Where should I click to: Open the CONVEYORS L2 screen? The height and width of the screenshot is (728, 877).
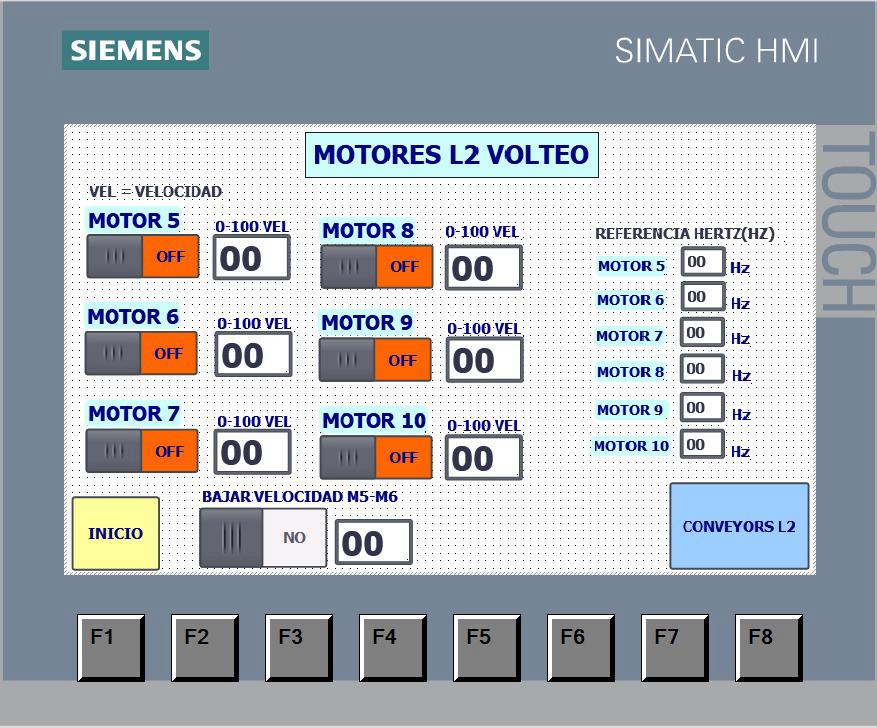739,525
